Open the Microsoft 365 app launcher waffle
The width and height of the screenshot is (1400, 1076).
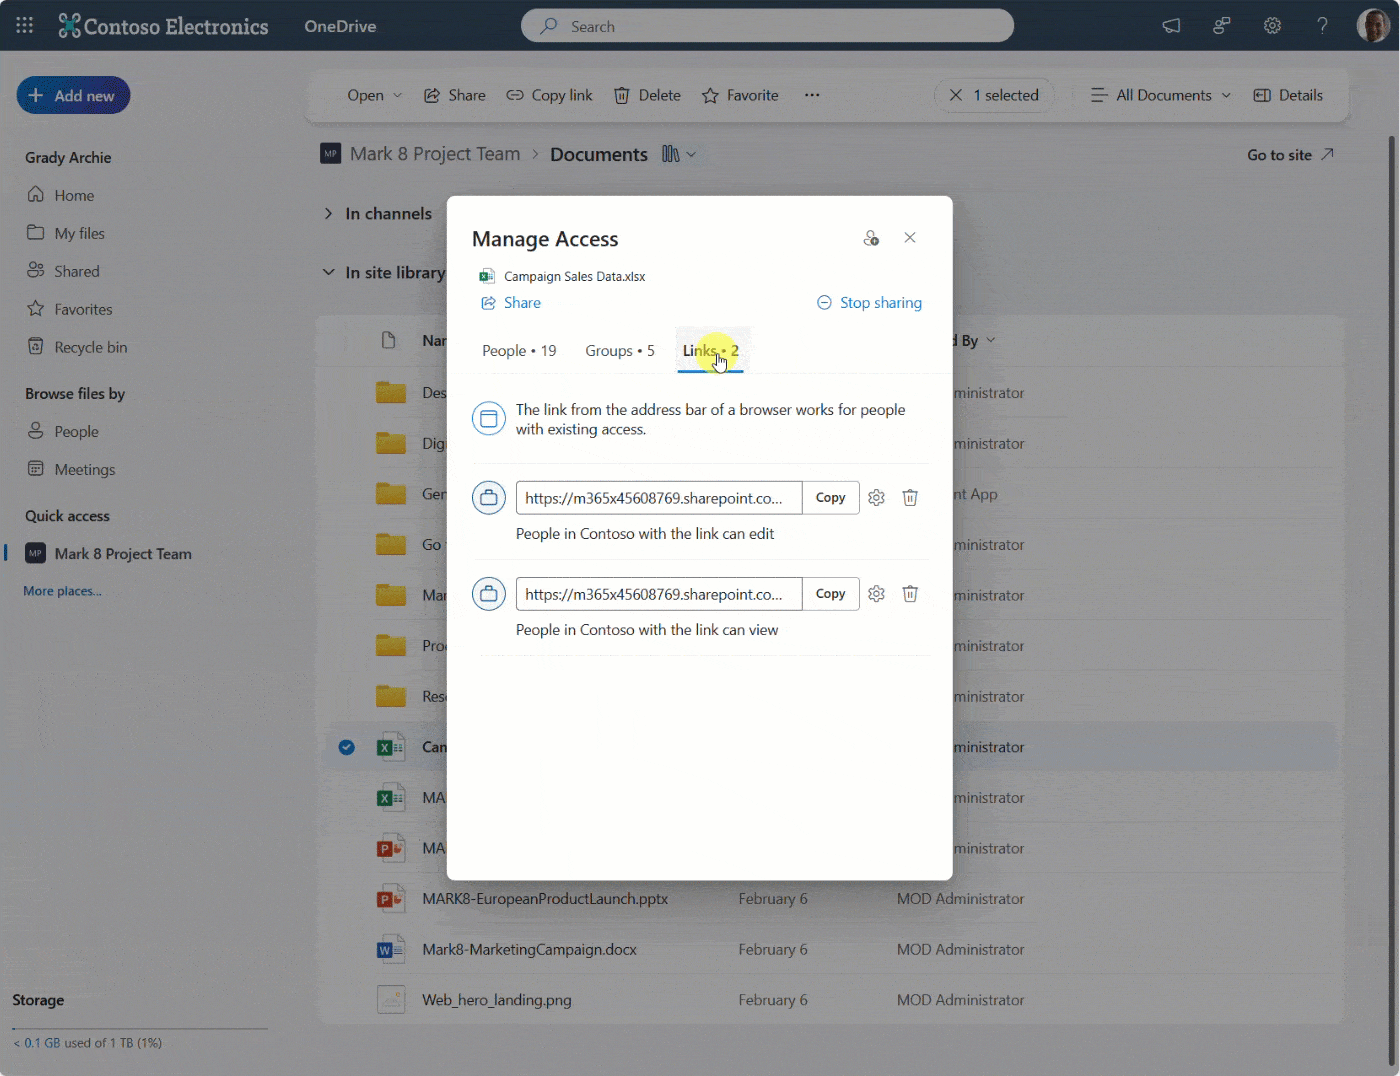pyautogui.click(x=24, y=25)
